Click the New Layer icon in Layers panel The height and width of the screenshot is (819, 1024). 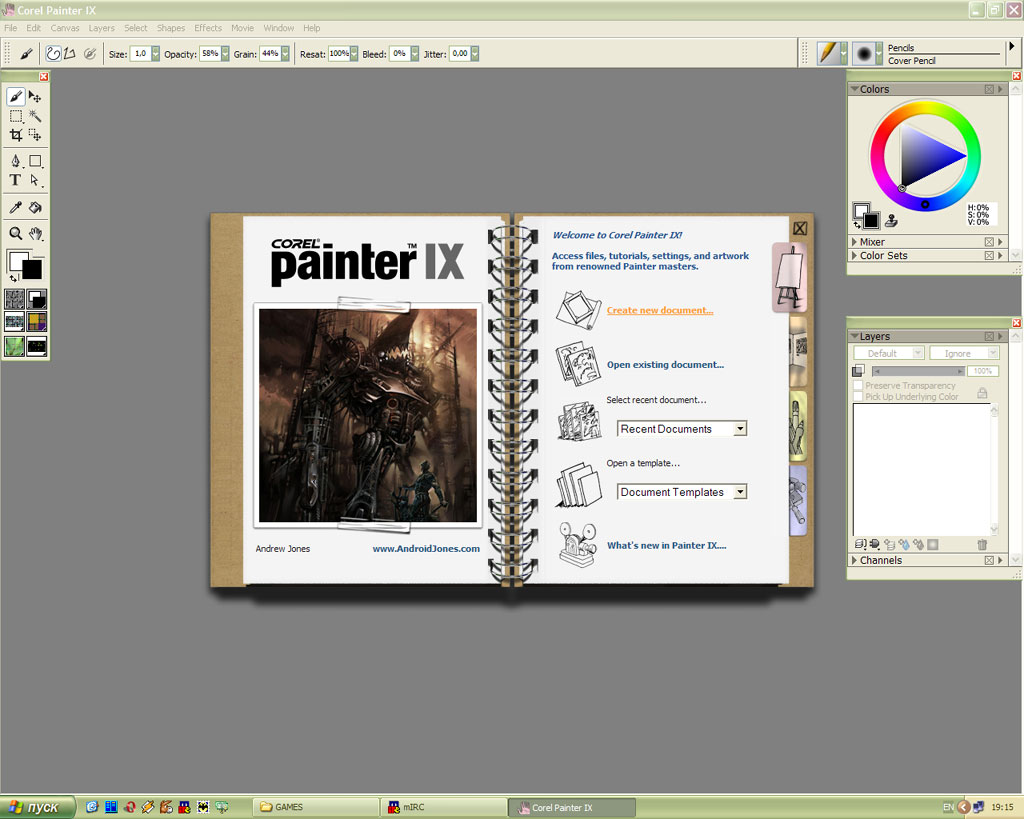pos(889,544)
